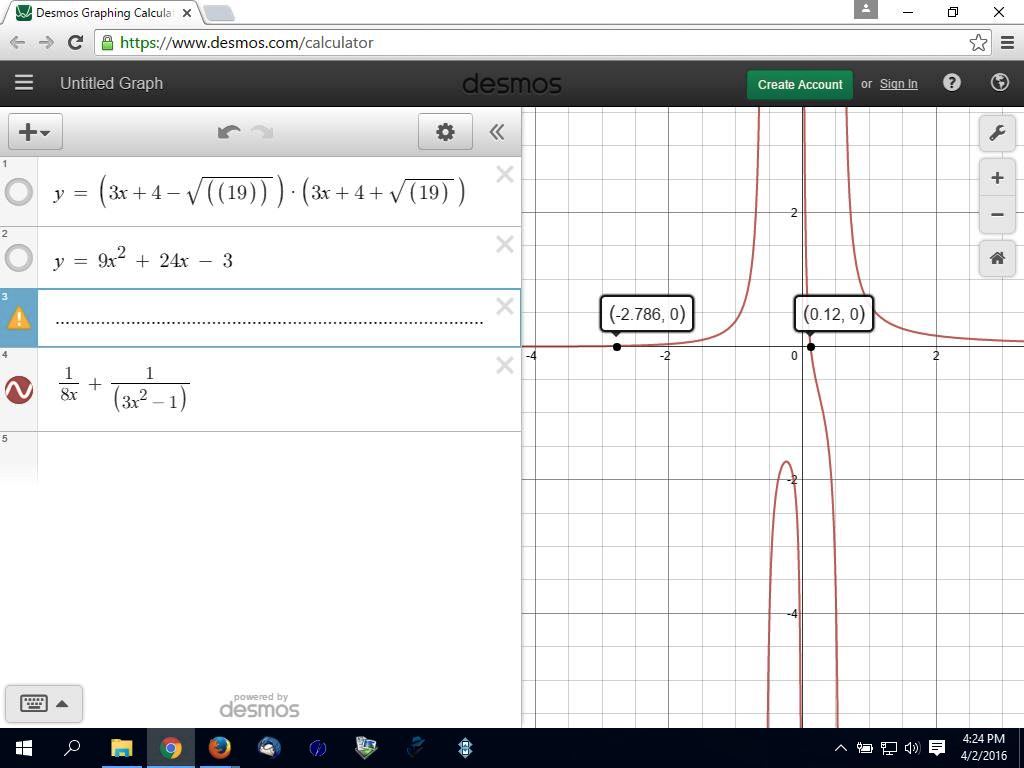Delete the 1/8x fraction expression
The height and width of the screenshot is (768, 1024).
[505, 365]
